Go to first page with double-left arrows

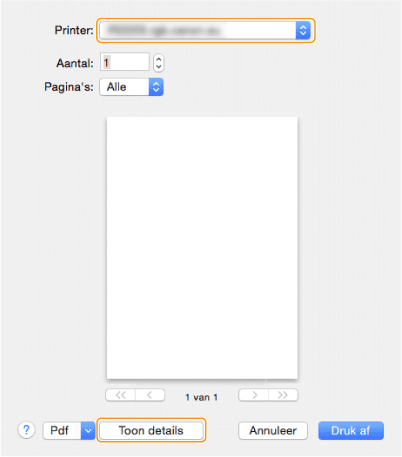121,395
